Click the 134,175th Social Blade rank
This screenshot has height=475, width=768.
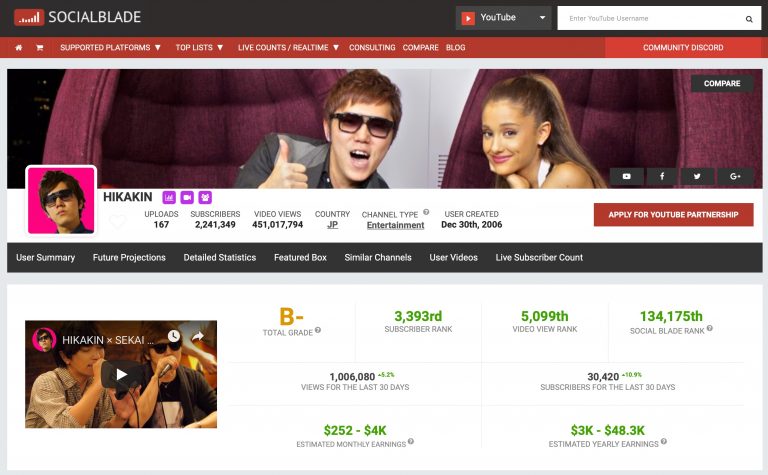tap(671, 316)
